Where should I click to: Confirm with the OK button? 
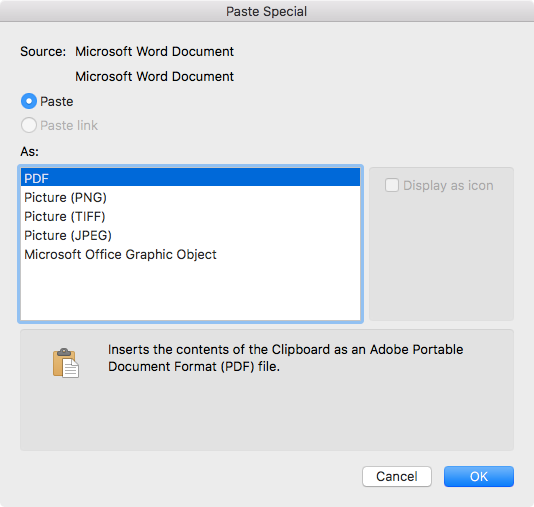479,476
